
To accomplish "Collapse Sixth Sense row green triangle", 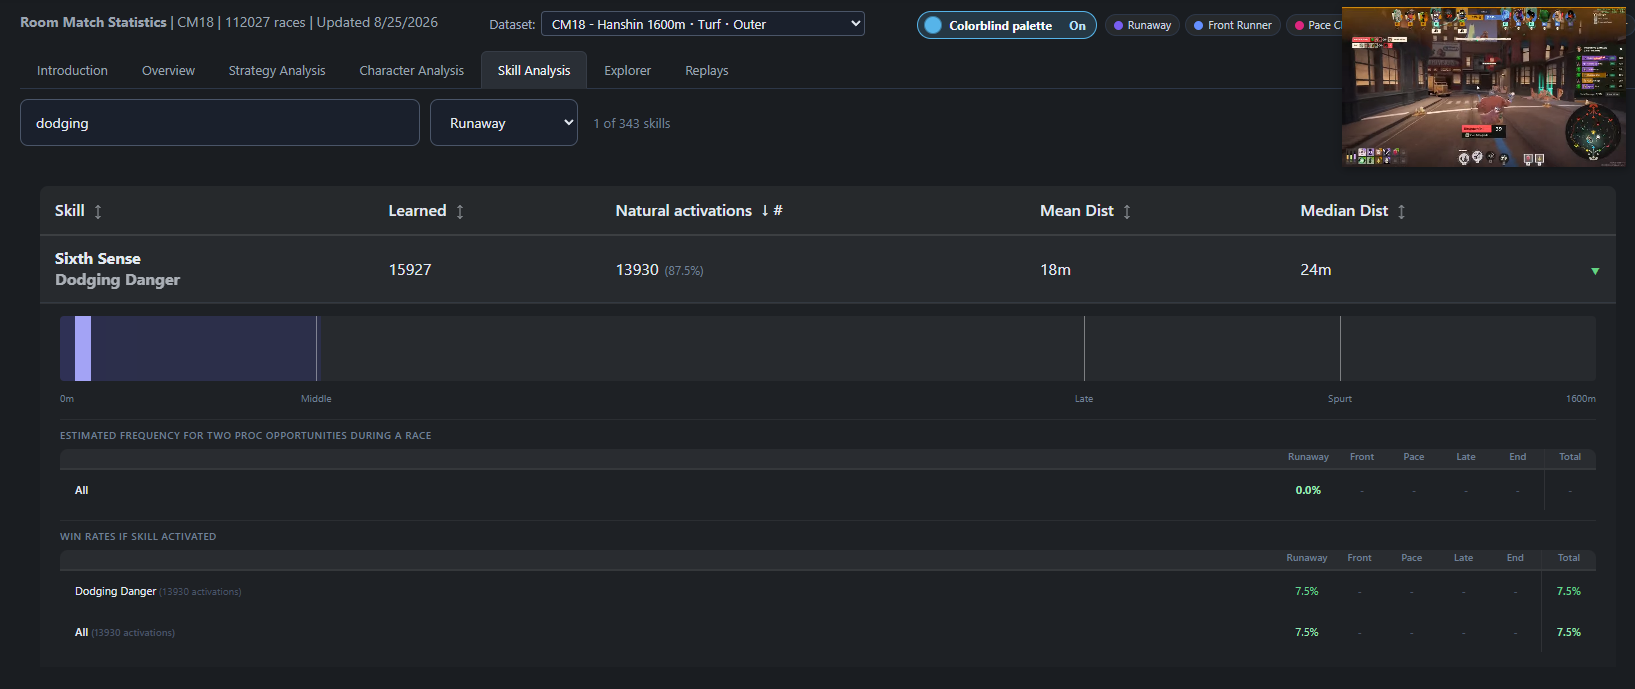I will click(x=1595, y=271).
